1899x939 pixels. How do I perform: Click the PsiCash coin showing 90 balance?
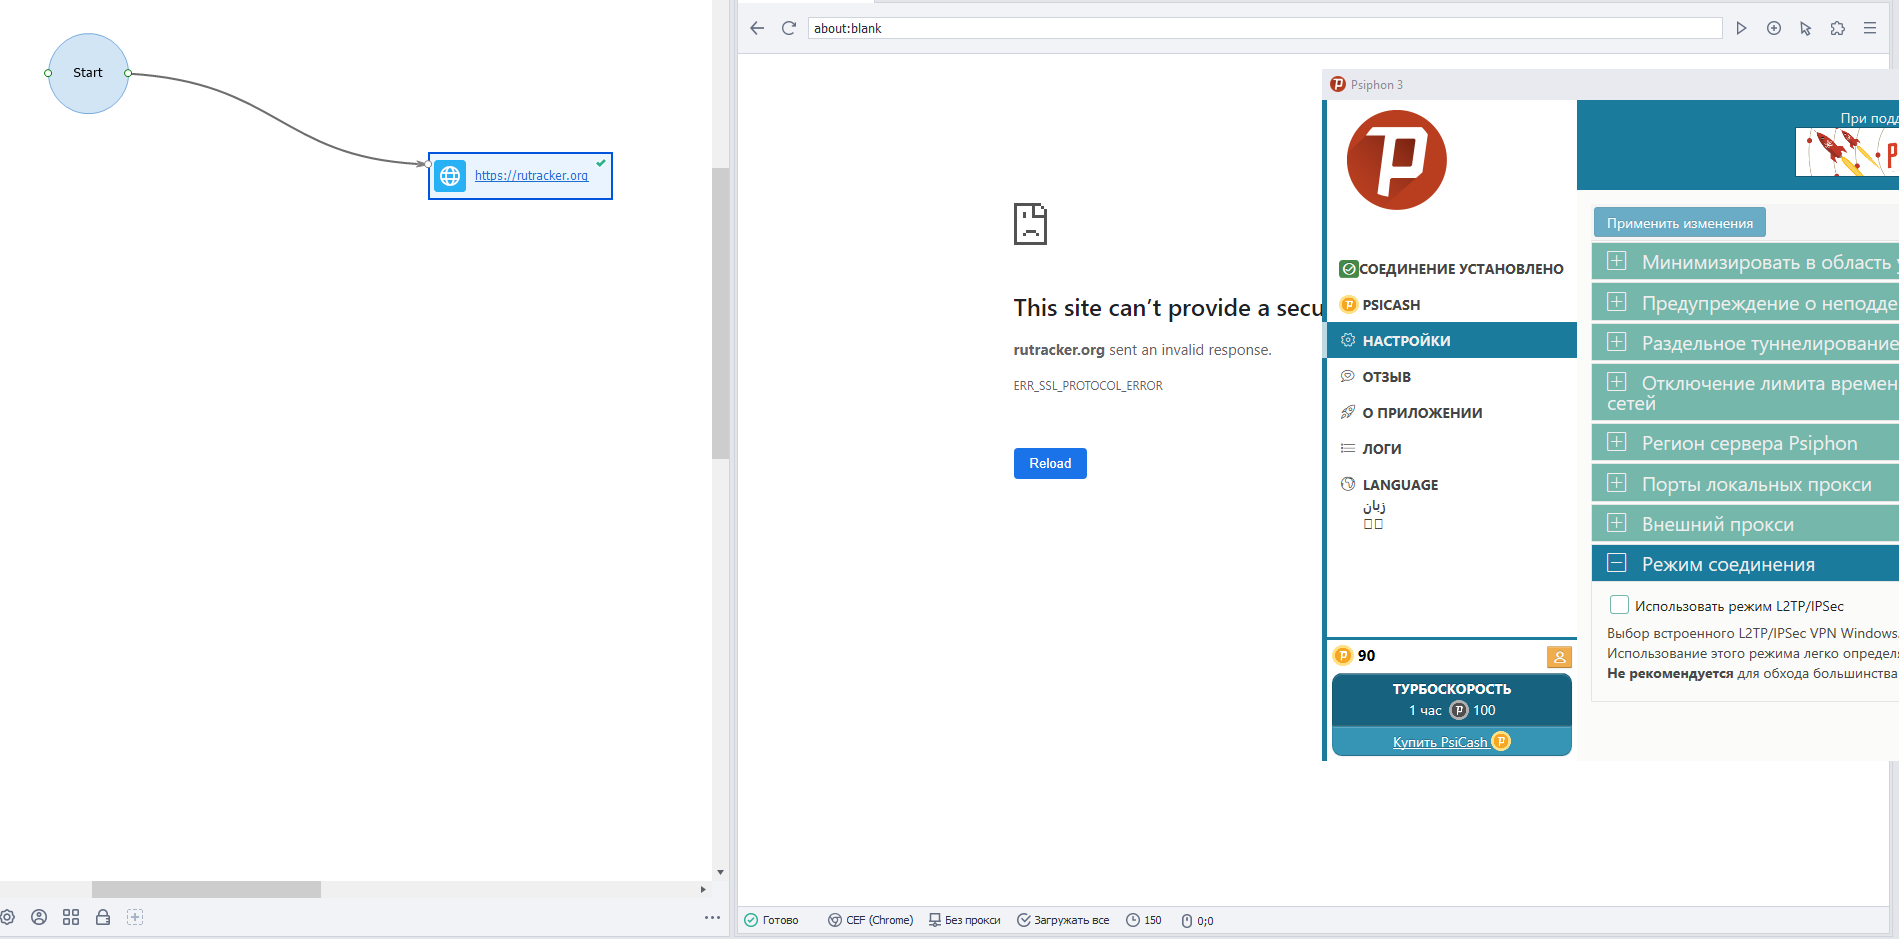pos(1343,656)
